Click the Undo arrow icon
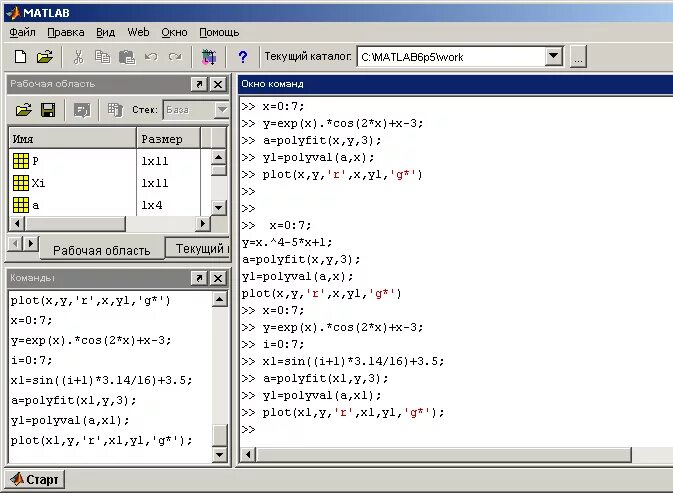The width and height of the screenshot is (673, 493). click(151, 56)
